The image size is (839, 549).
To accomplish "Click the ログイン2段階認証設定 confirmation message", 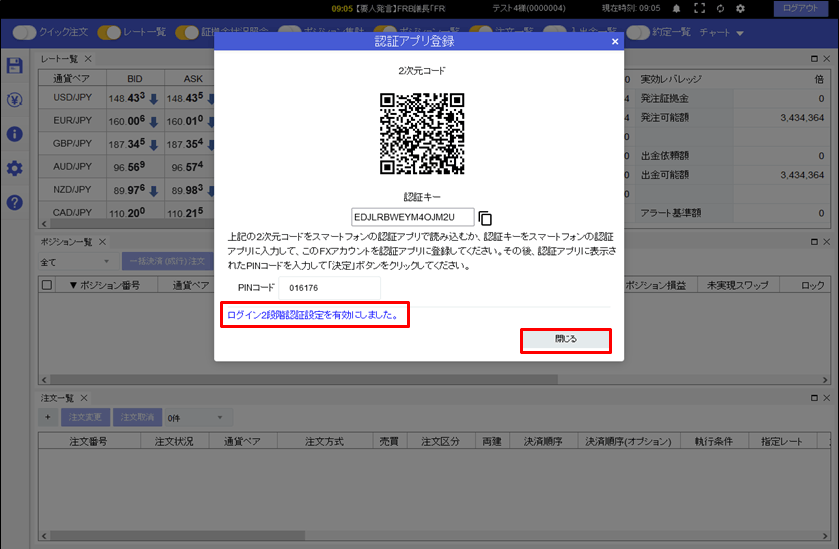I will pos(314,315).
